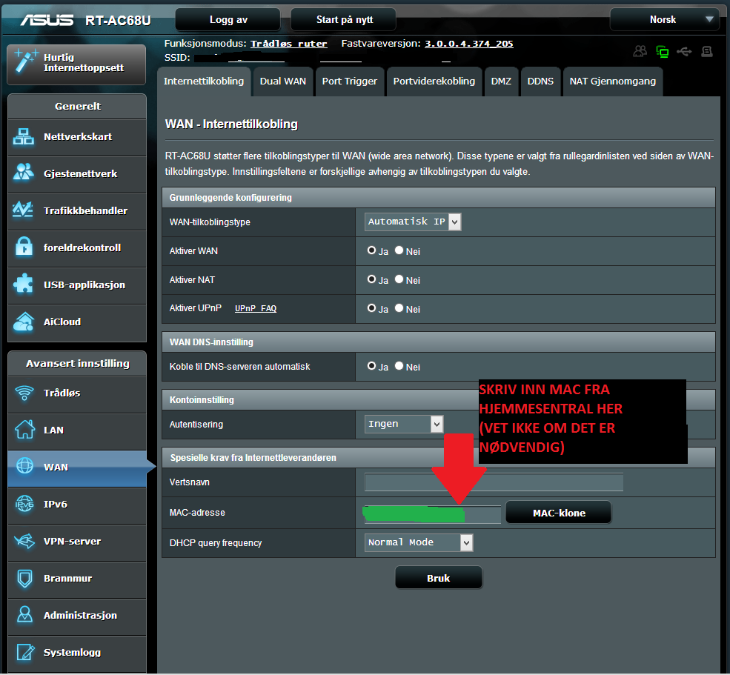Open Trafikkbehandler menu label
The image size is (730, 675).
[x=85, y=210]
